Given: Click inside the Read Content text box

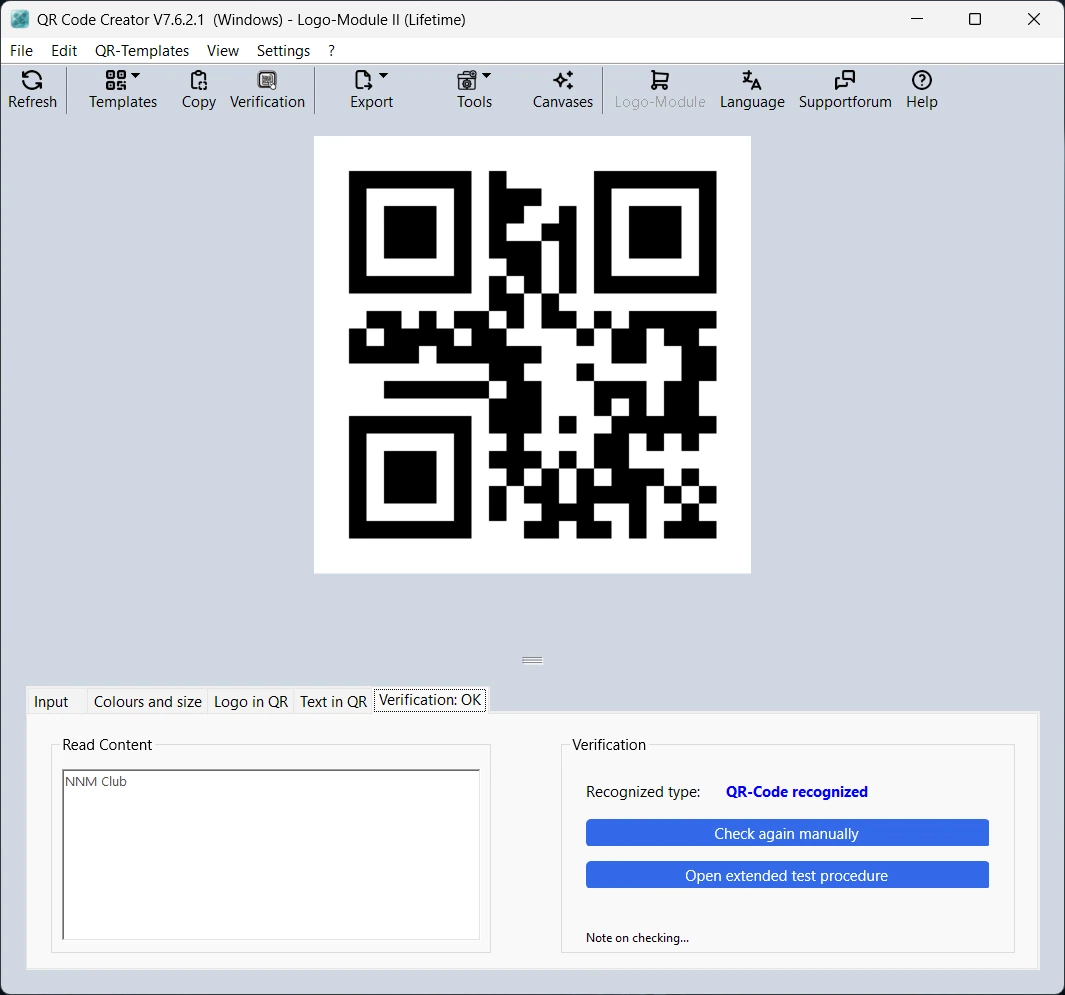Looking at the screenshot, I should point(271,854).
